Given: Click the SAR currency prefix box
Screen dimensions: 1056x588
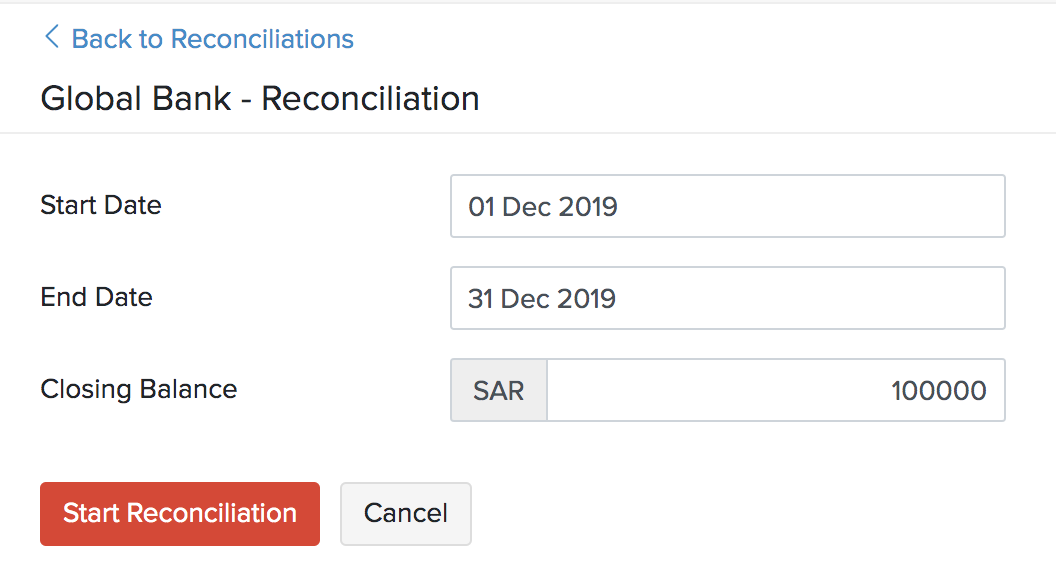Looking at the screenshot, I should [x=498, y=390].
